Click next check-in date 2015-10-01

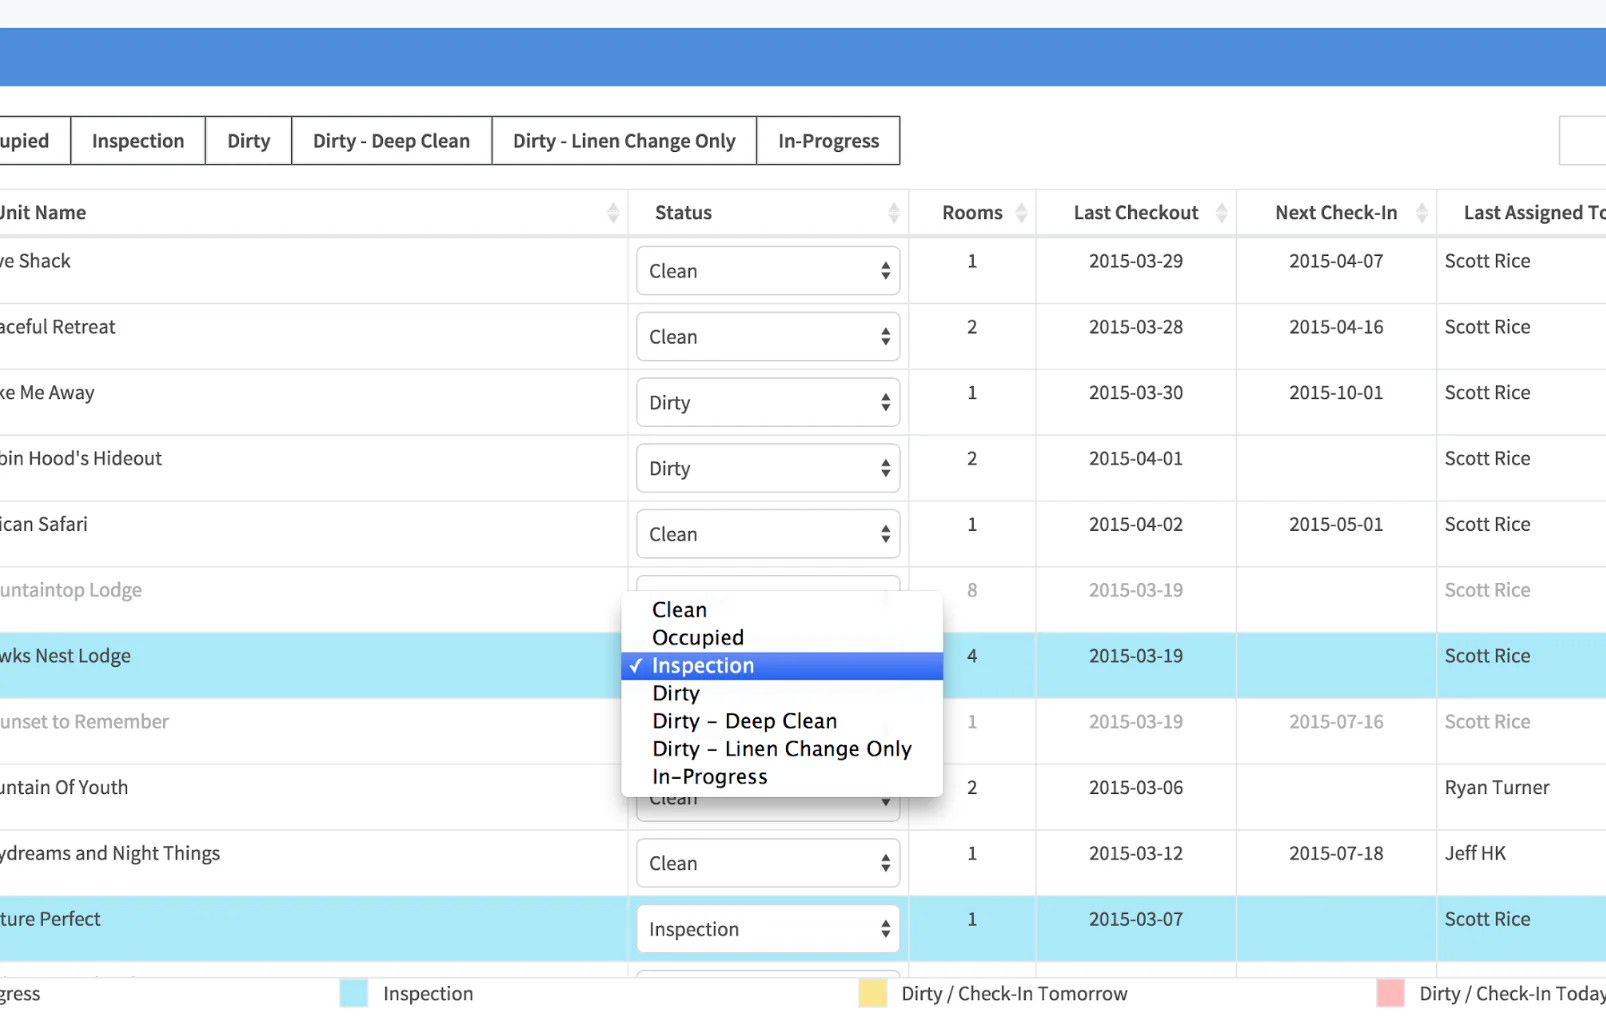click(1336, 393)
